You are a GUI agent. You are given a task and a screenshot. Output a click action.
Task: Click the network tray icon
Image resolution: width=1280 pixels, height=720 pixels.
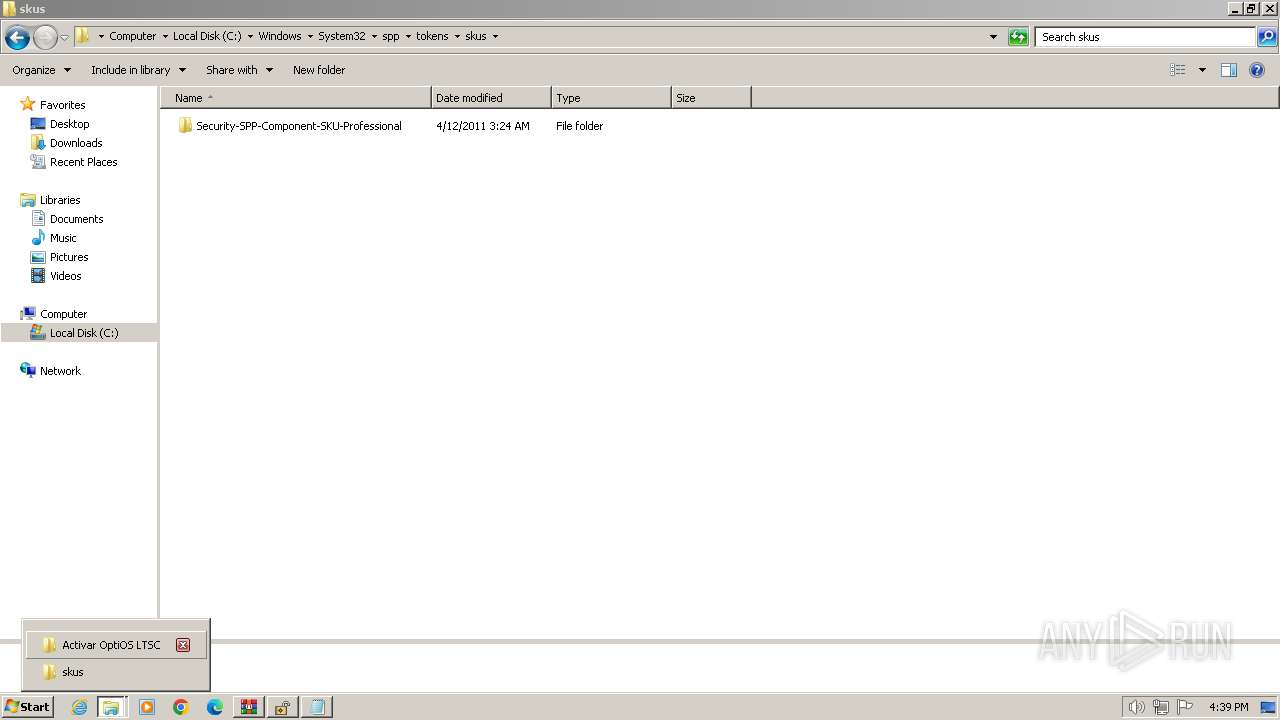tap(1161, 707)
